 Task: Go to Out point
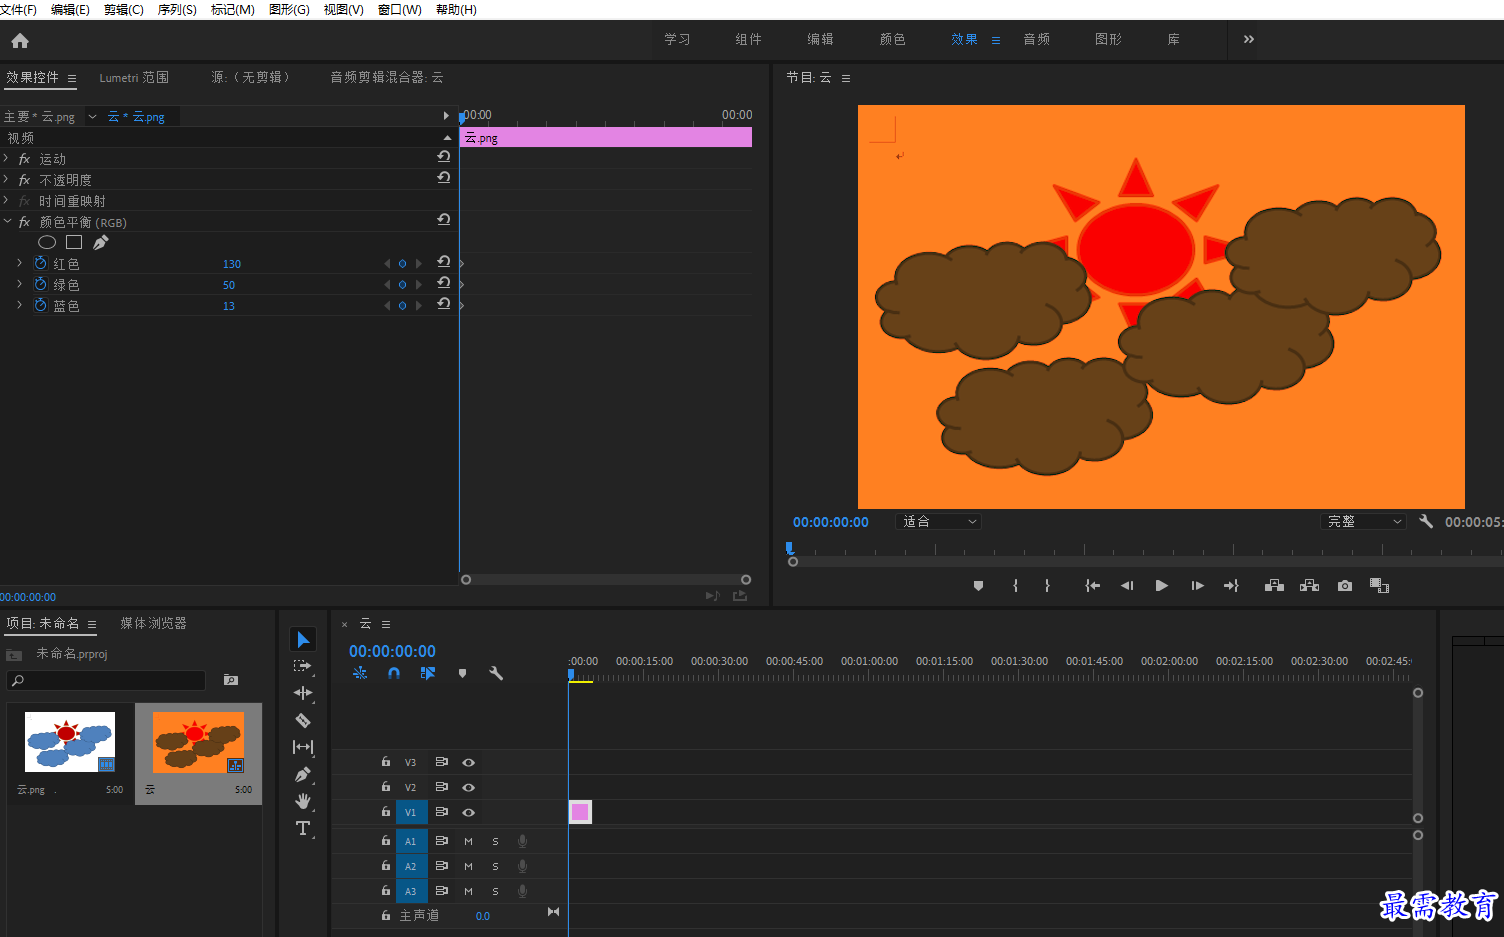point(1231,586)
